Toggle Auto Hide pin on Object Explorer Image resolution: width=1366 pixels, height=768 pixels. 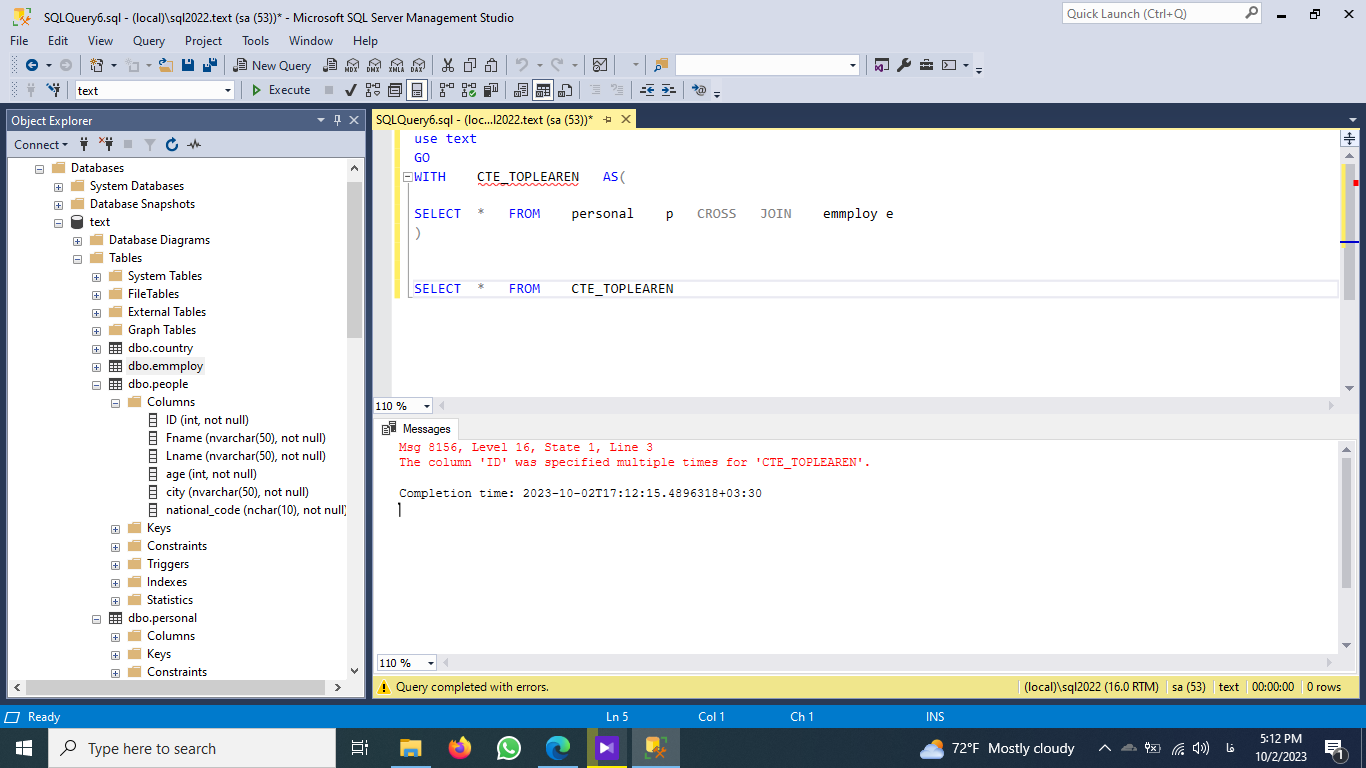click(x=338, y=120)
